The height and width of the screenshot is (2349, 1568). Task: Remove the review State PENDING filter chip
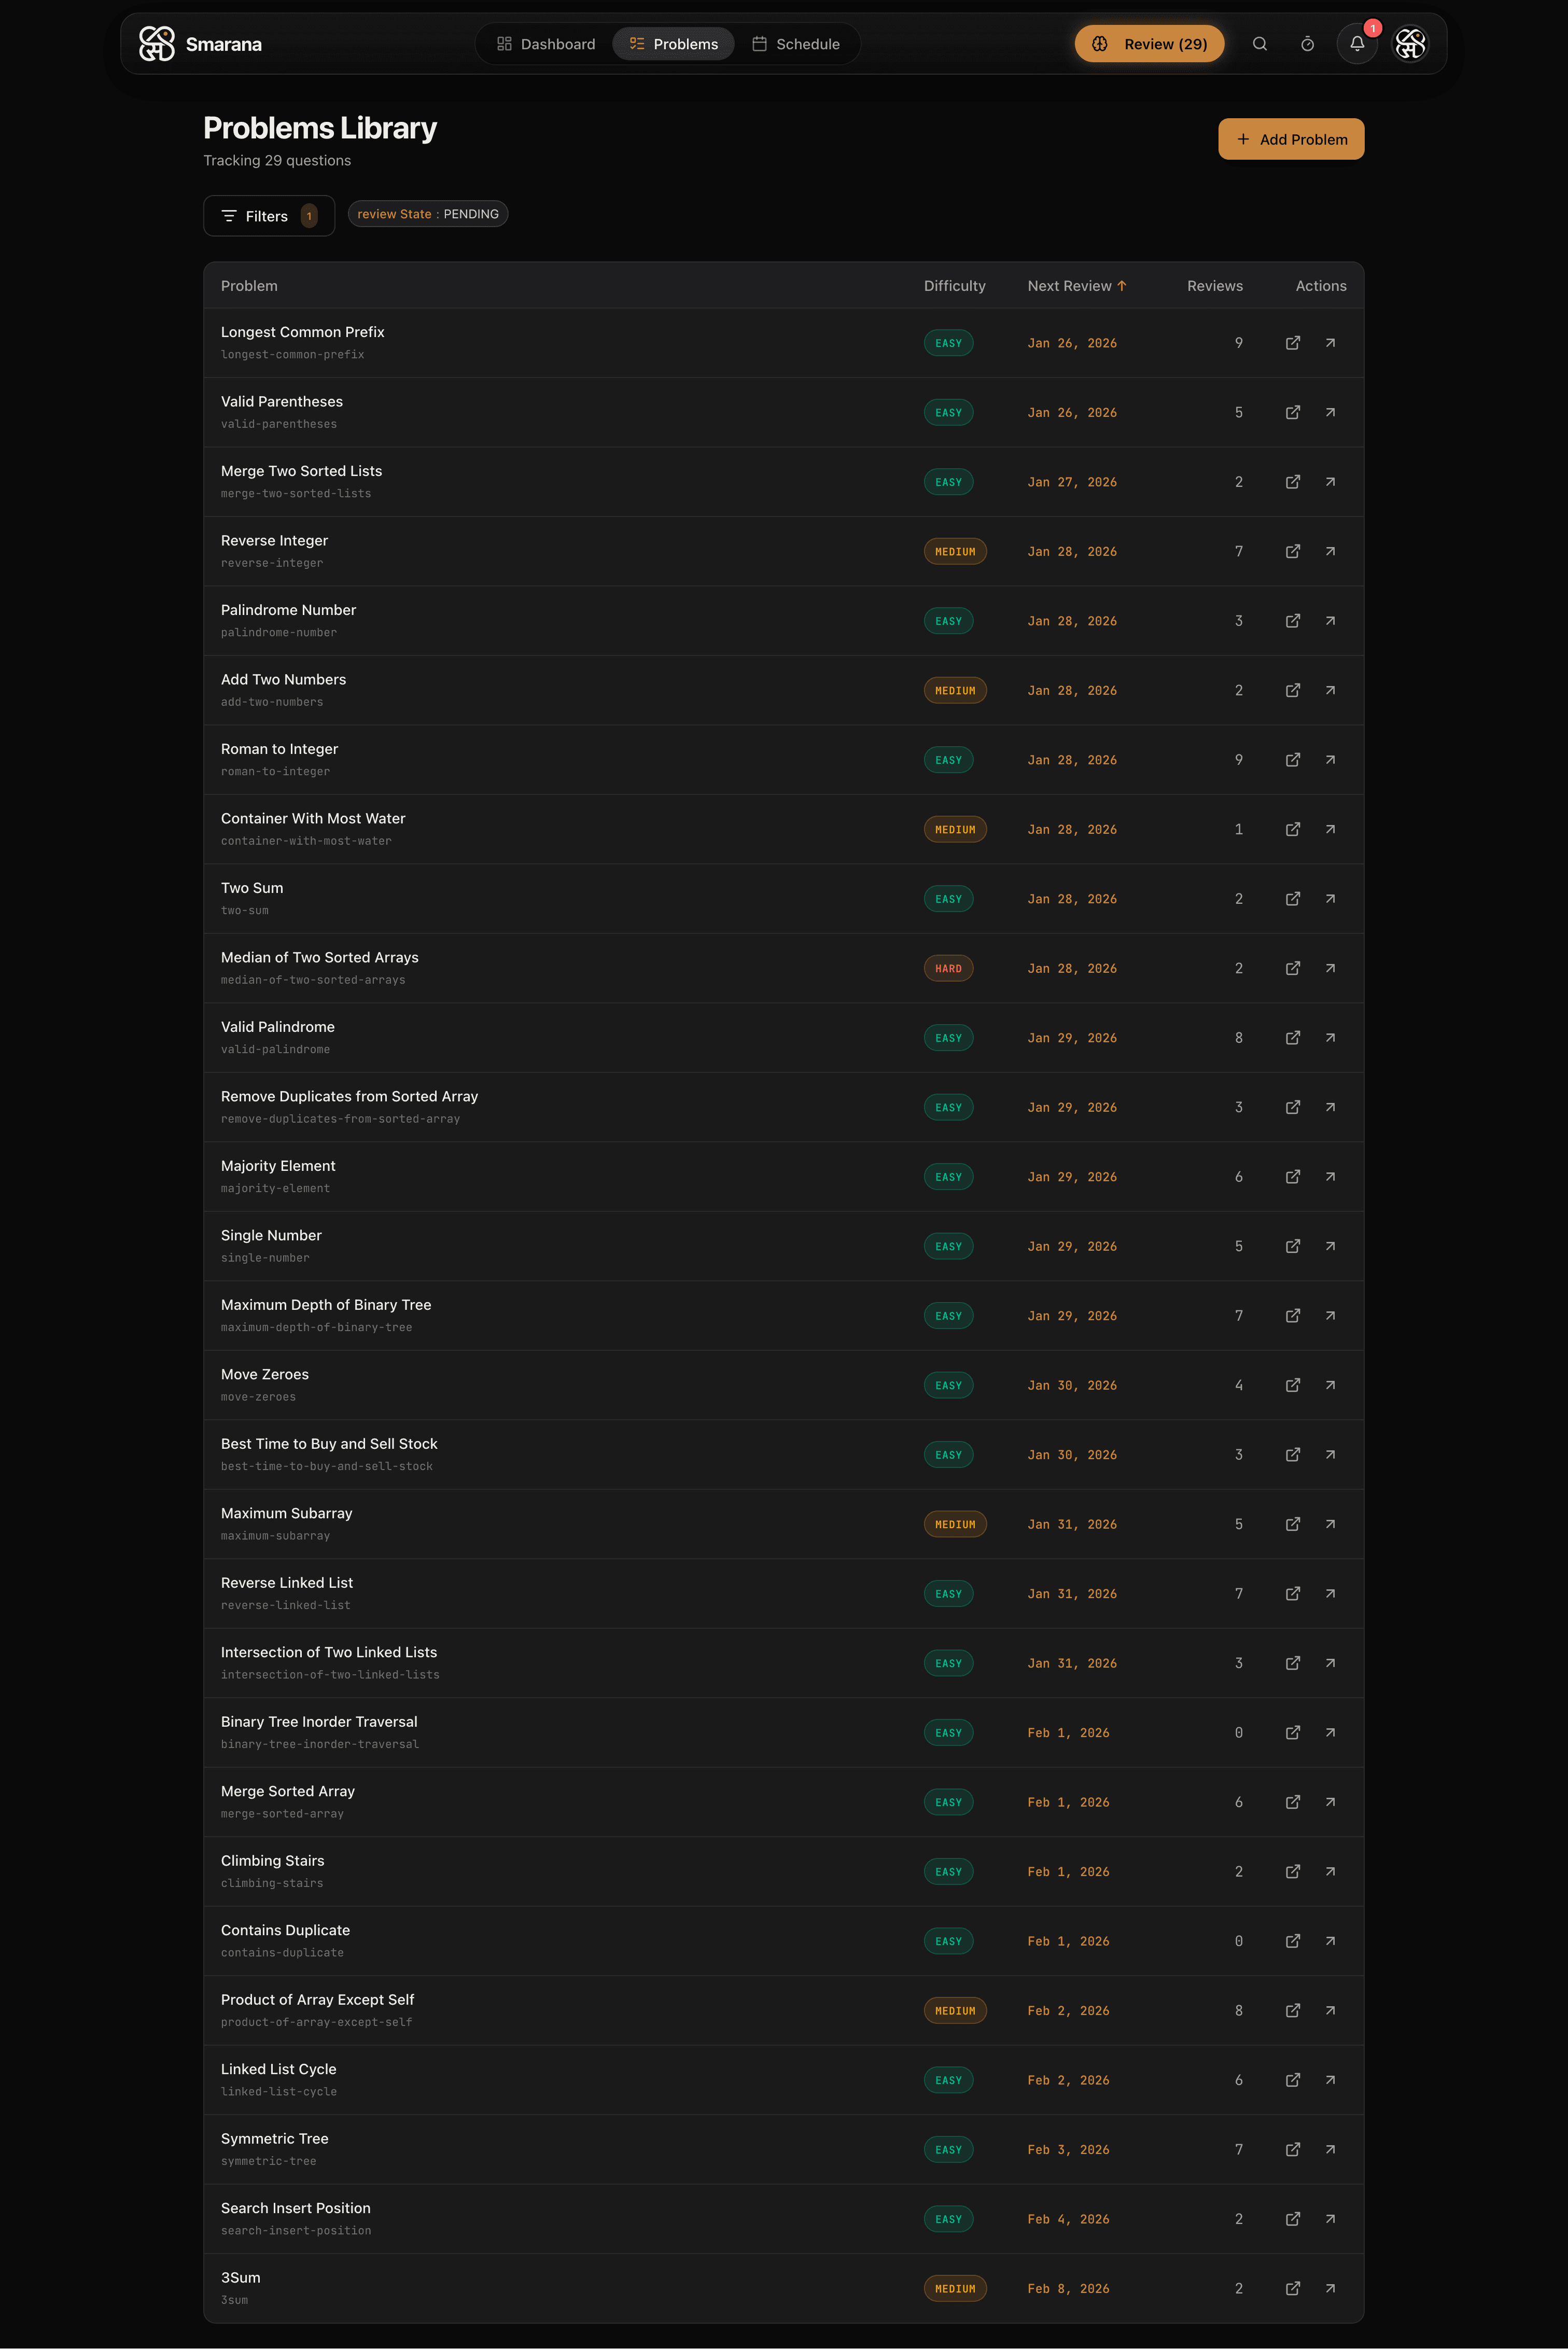428,214
